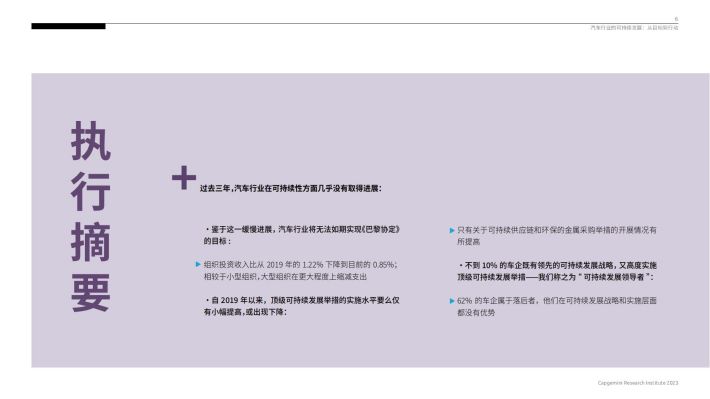The image size is (710, 399).
Task: Select header text 汽车行业的可持续发展
Action: (616, 28)
